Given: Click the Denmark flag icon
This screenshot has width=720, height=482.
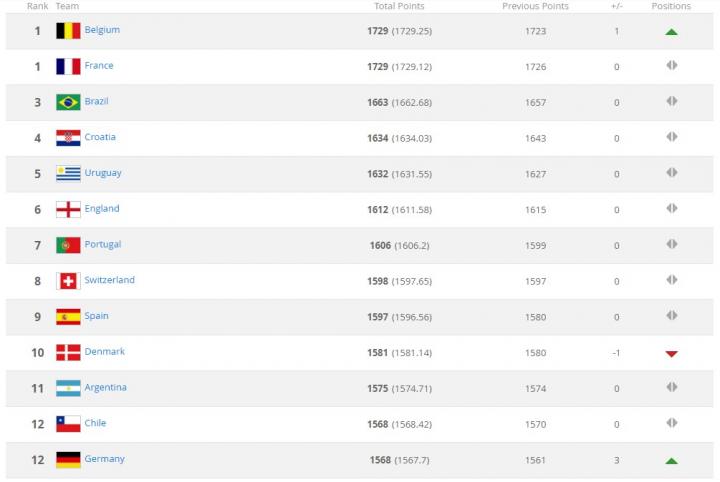Looking at the screenshot, I should 68,352.
